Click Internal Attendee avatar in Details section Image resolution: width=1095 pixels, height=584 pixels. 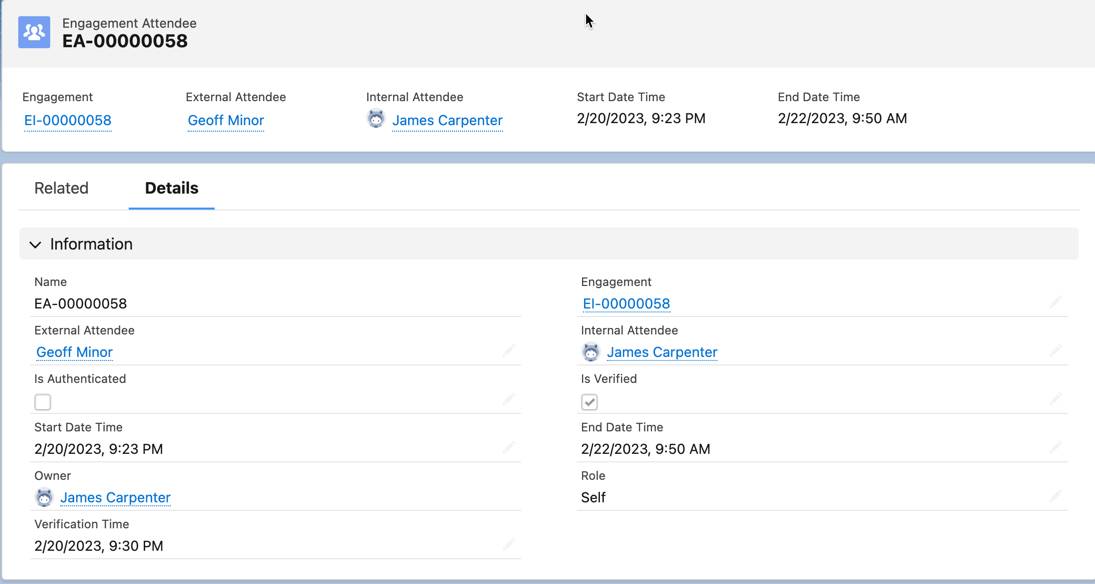(591, 352)
